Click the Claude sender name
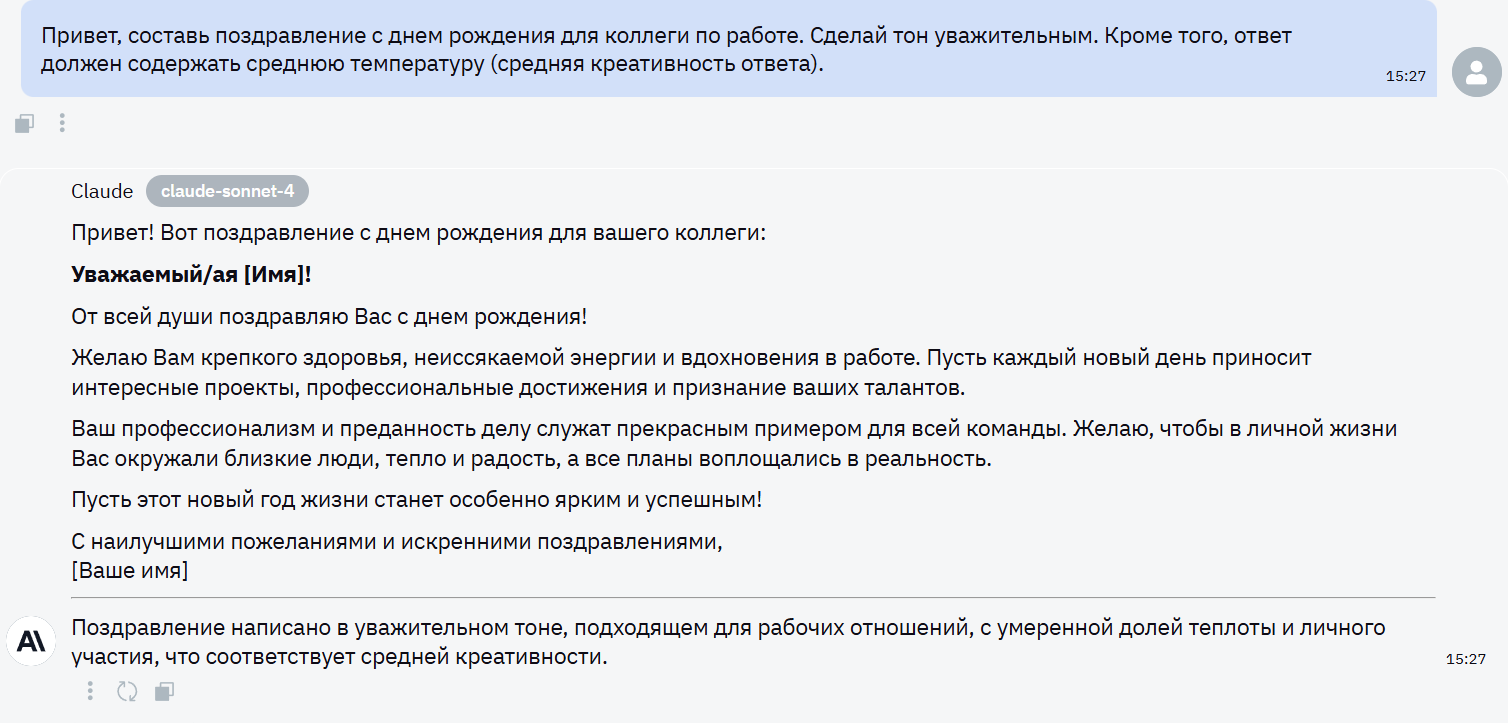Image resolution: width=1508 pixels, height=723 pixels. pos(102,191)
